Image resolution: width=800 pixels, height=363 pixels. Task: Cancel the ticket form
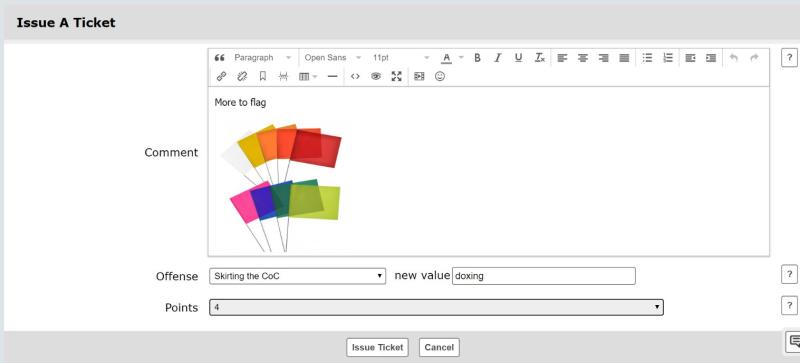point(439,347)
